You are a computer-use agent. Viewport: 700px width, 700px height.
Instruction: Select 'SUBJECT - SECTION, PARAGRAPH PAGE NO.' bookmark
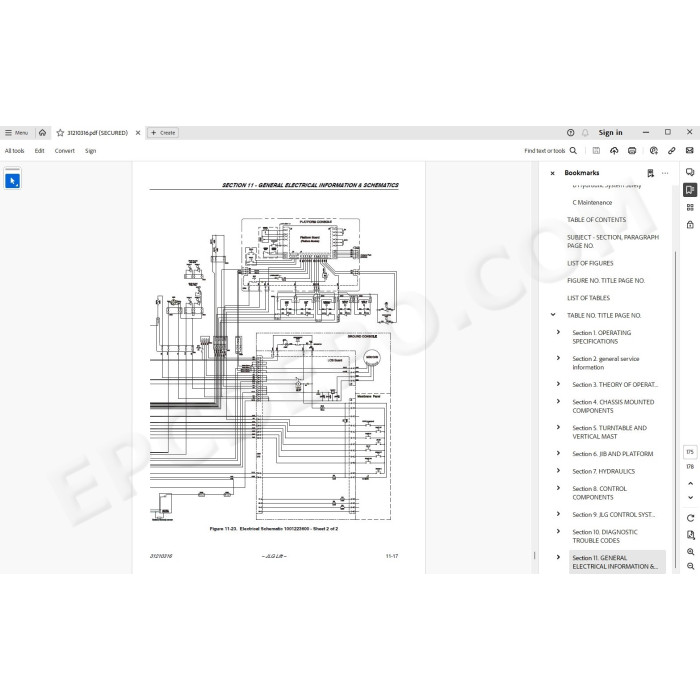(x=613, y=242)
